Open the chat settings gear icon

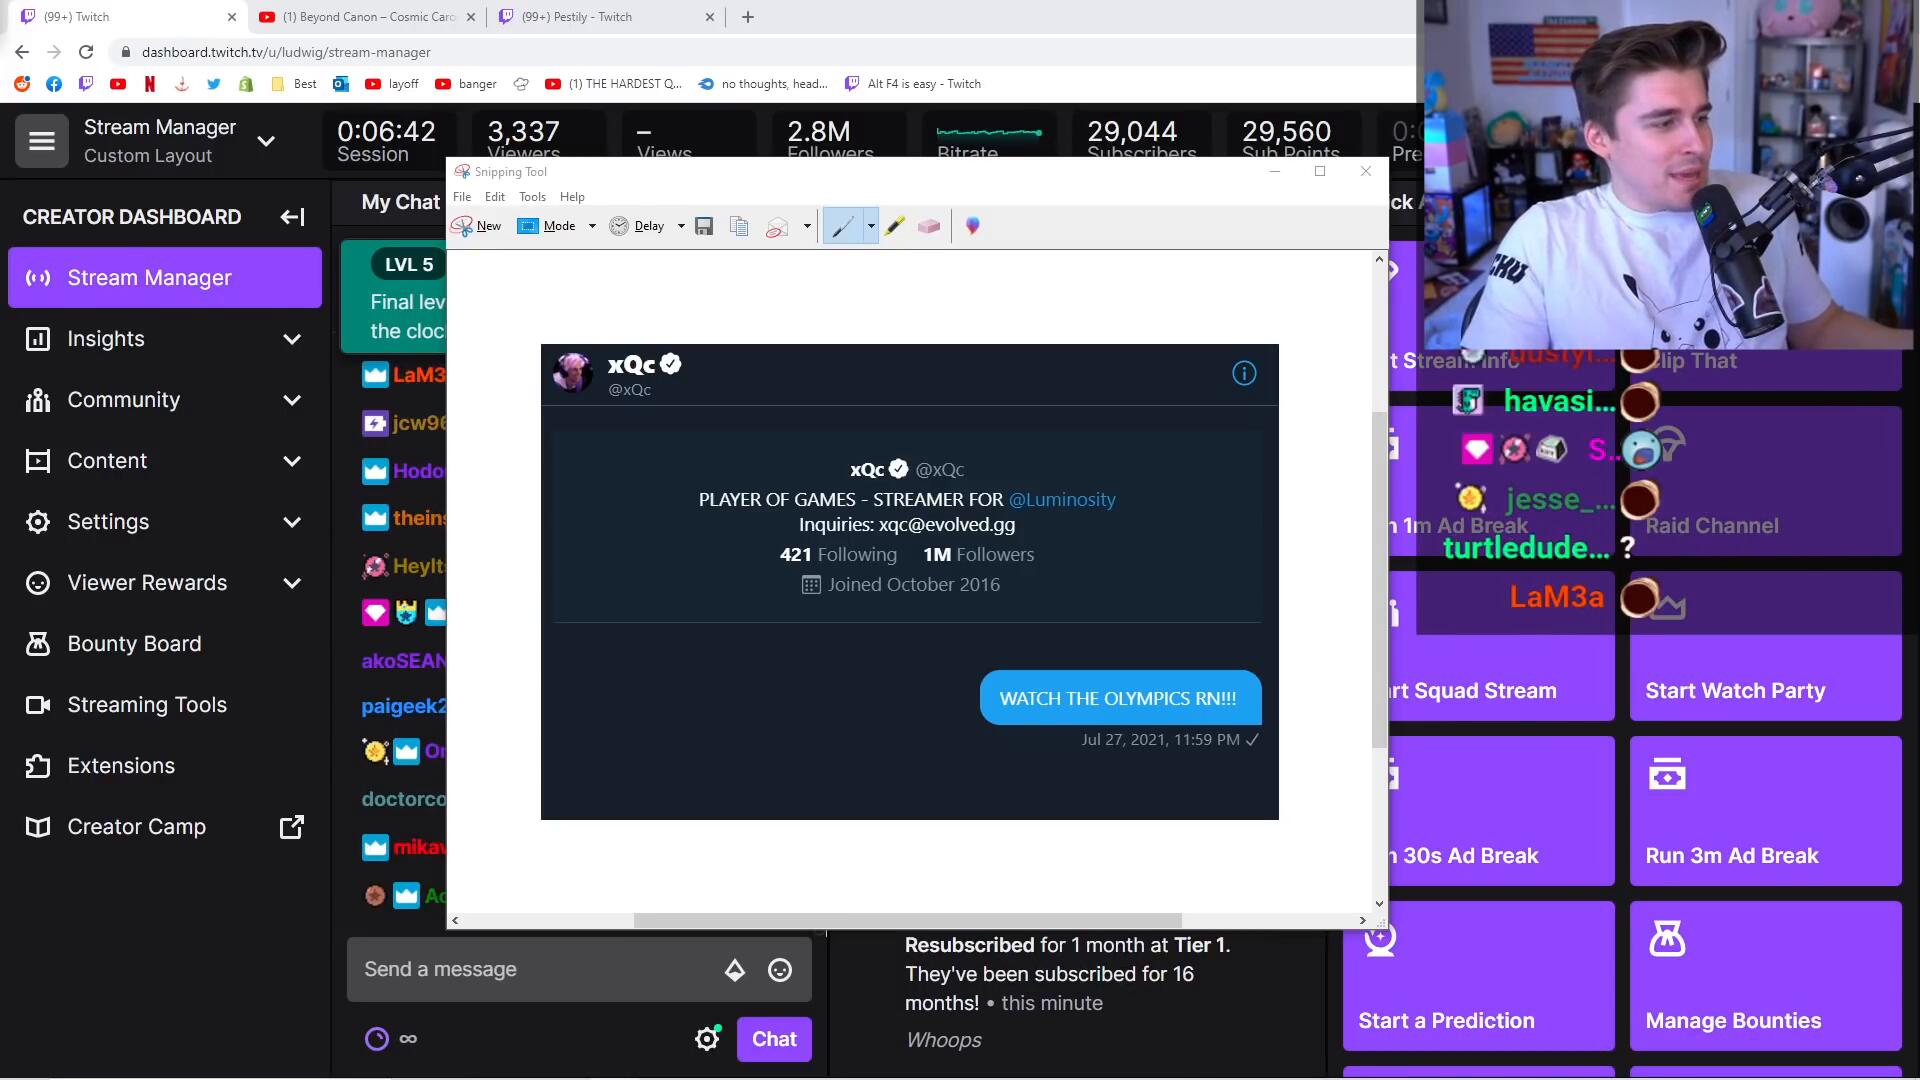click(x=707, y=1039)
